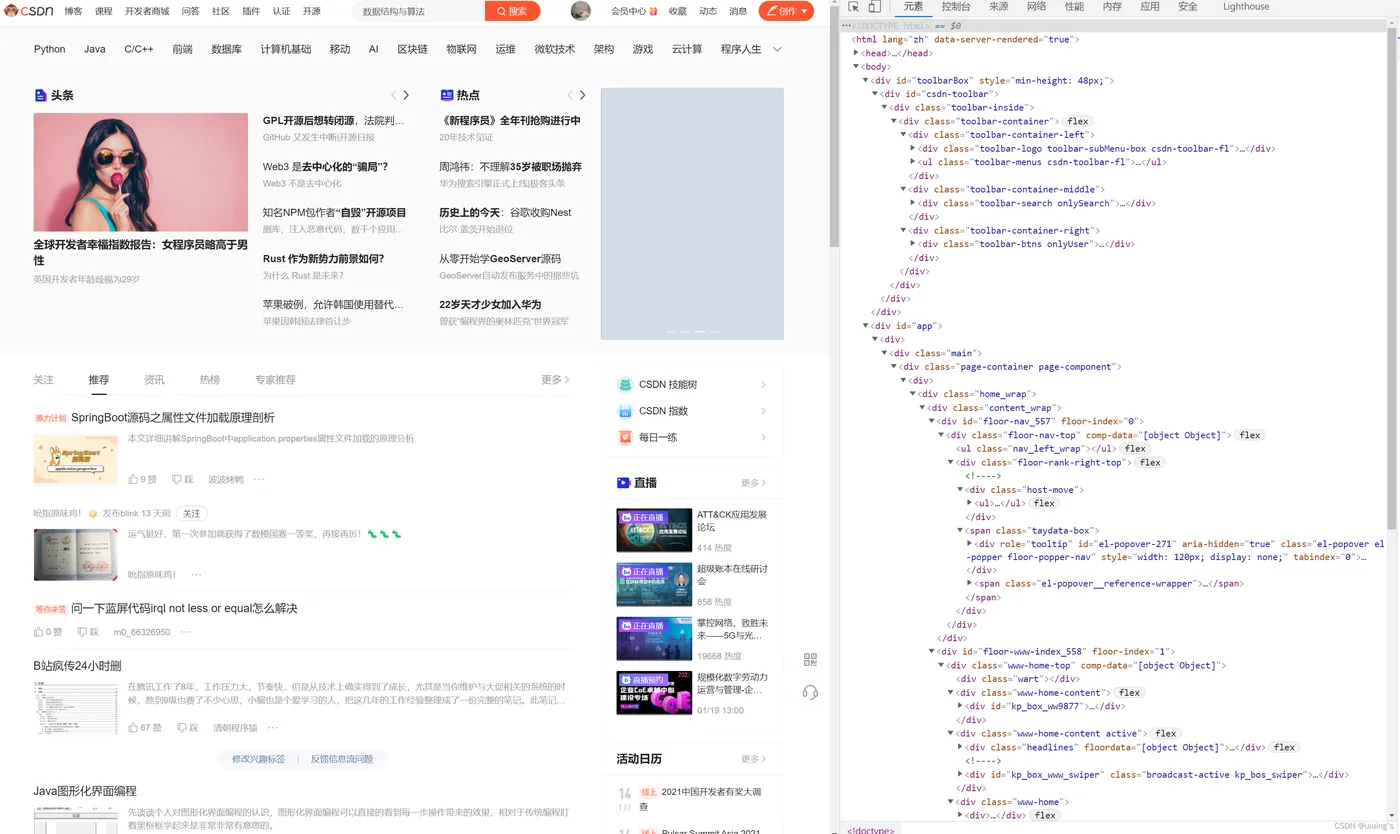Open the more menu beside 波波烤鸭
The width and height of the screenshot is (1400, 834).
tap(259, 479)
